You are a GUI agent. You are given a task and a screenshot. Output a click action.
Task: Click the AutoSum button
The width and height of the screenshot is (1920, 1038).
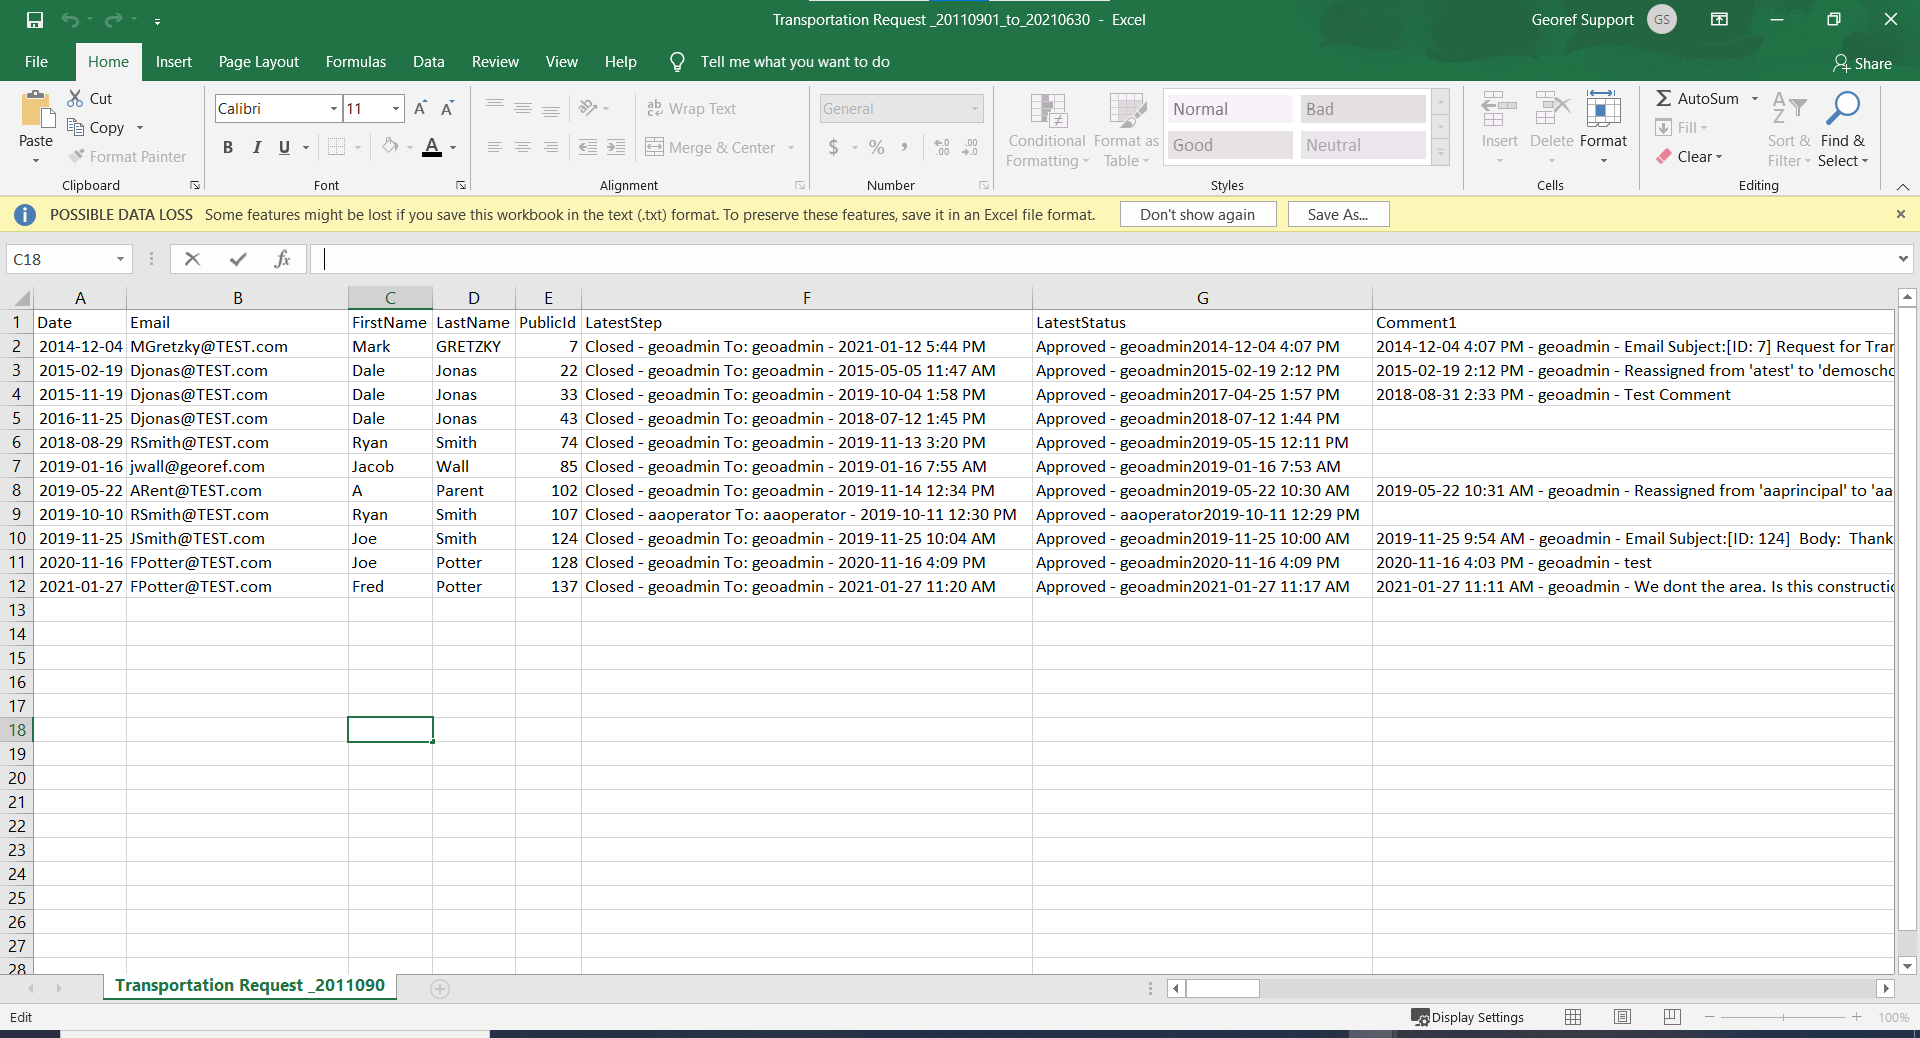point(1700,98)
